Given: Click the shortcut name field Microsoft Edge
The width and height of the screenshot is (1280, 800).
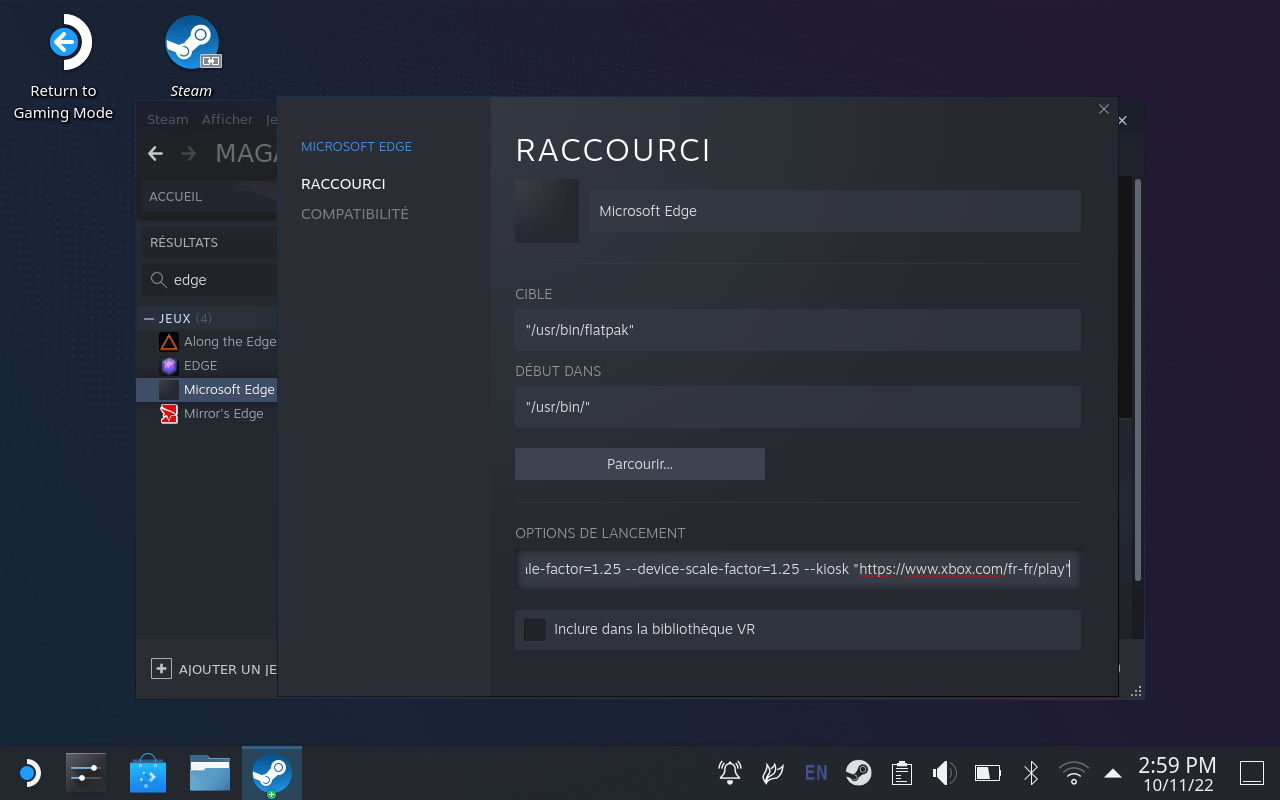Looking at the screenshot, I should coord(835,211).
